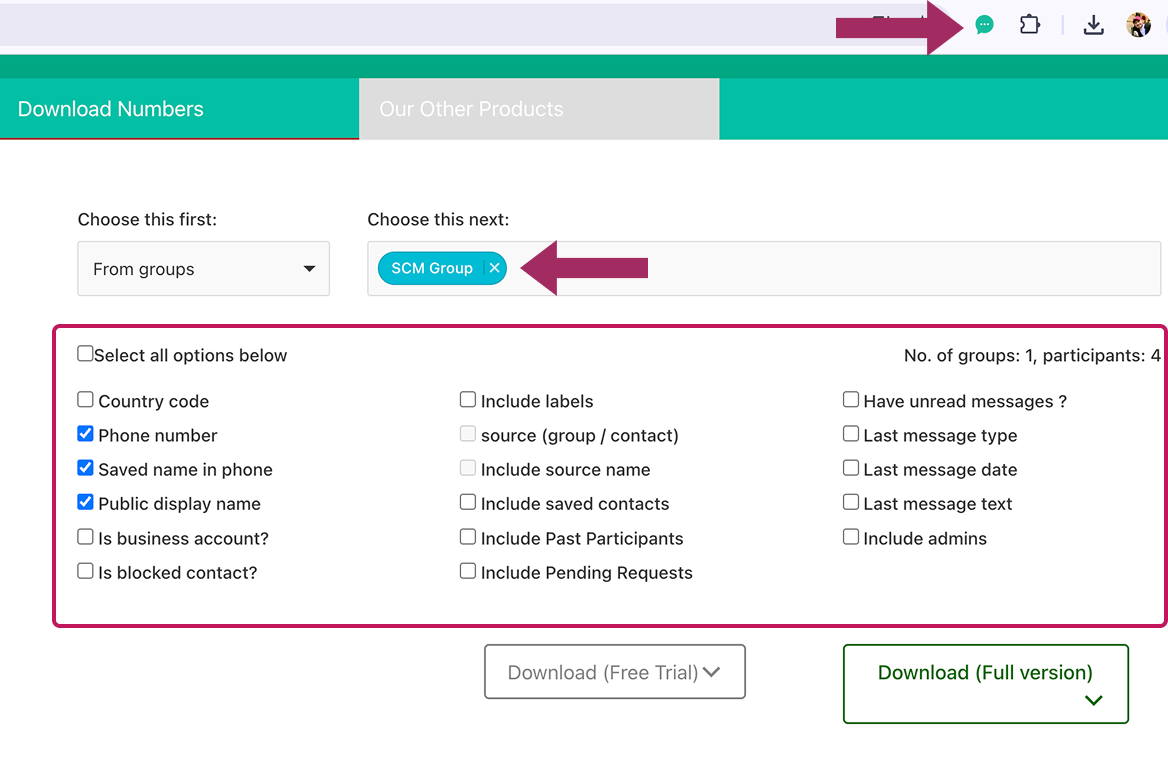Check Have unread messages option
This screenshot has width=1168, height=770.
pos(851,400)
